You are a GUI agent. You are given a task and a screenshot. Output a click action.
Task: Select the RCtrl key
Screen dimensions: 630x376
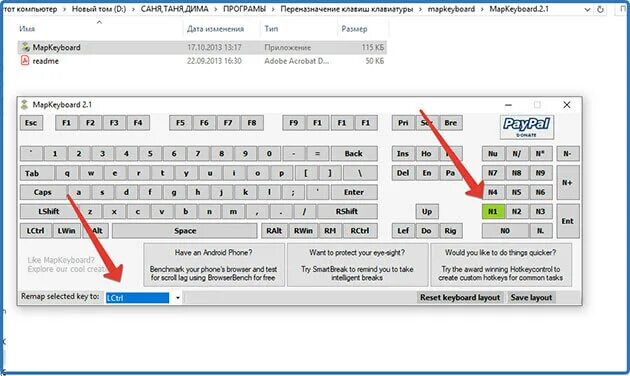[360, 231]
